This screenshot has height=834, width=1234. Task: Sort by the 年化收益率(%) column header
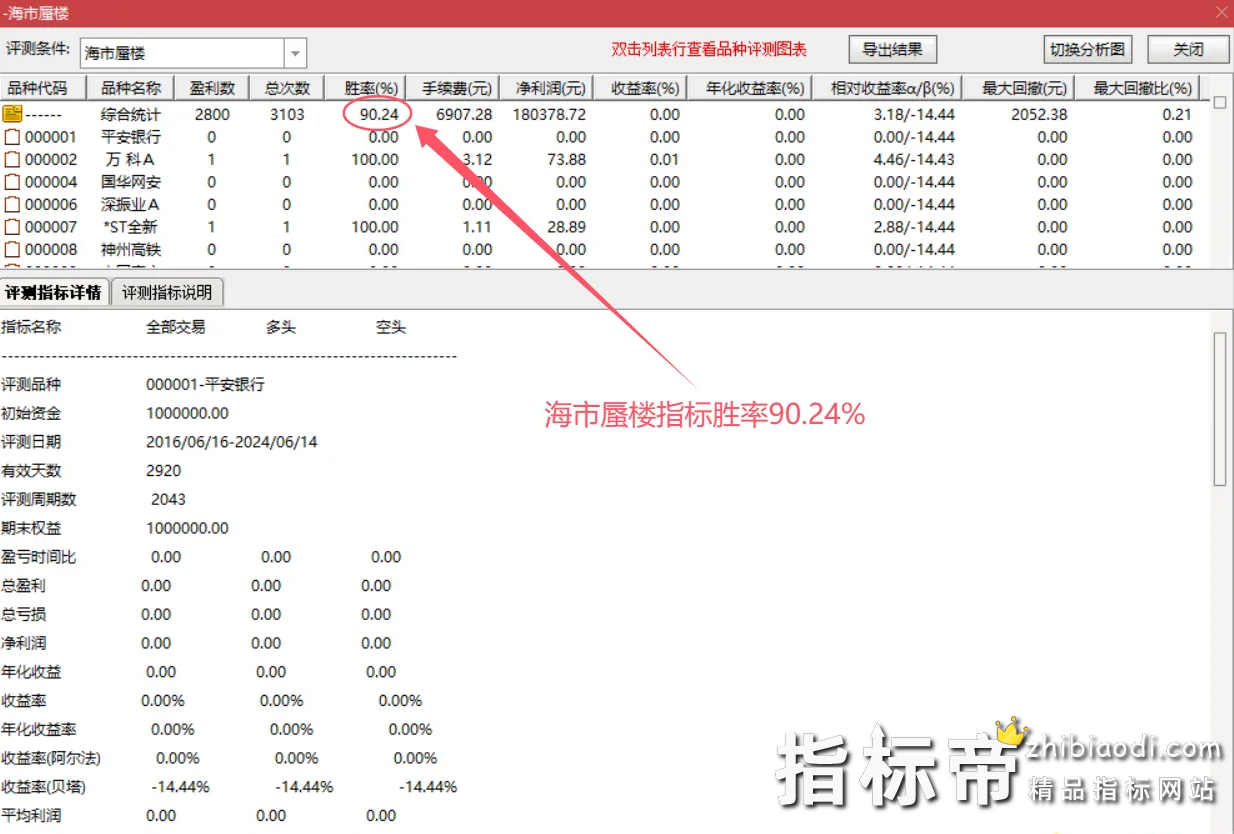(750, 88)
